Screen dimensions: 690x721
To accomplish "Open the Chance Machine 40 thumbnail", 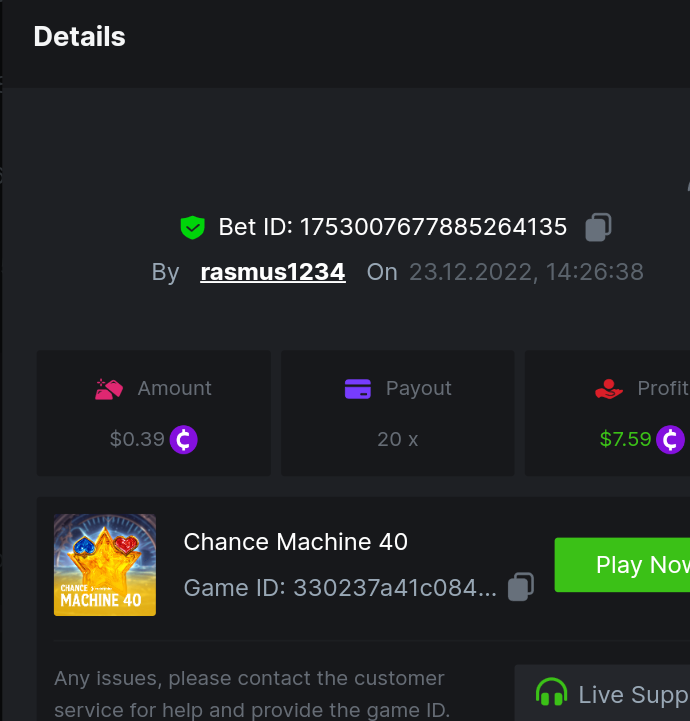I will pyautogui.click(x=105, y=565).
